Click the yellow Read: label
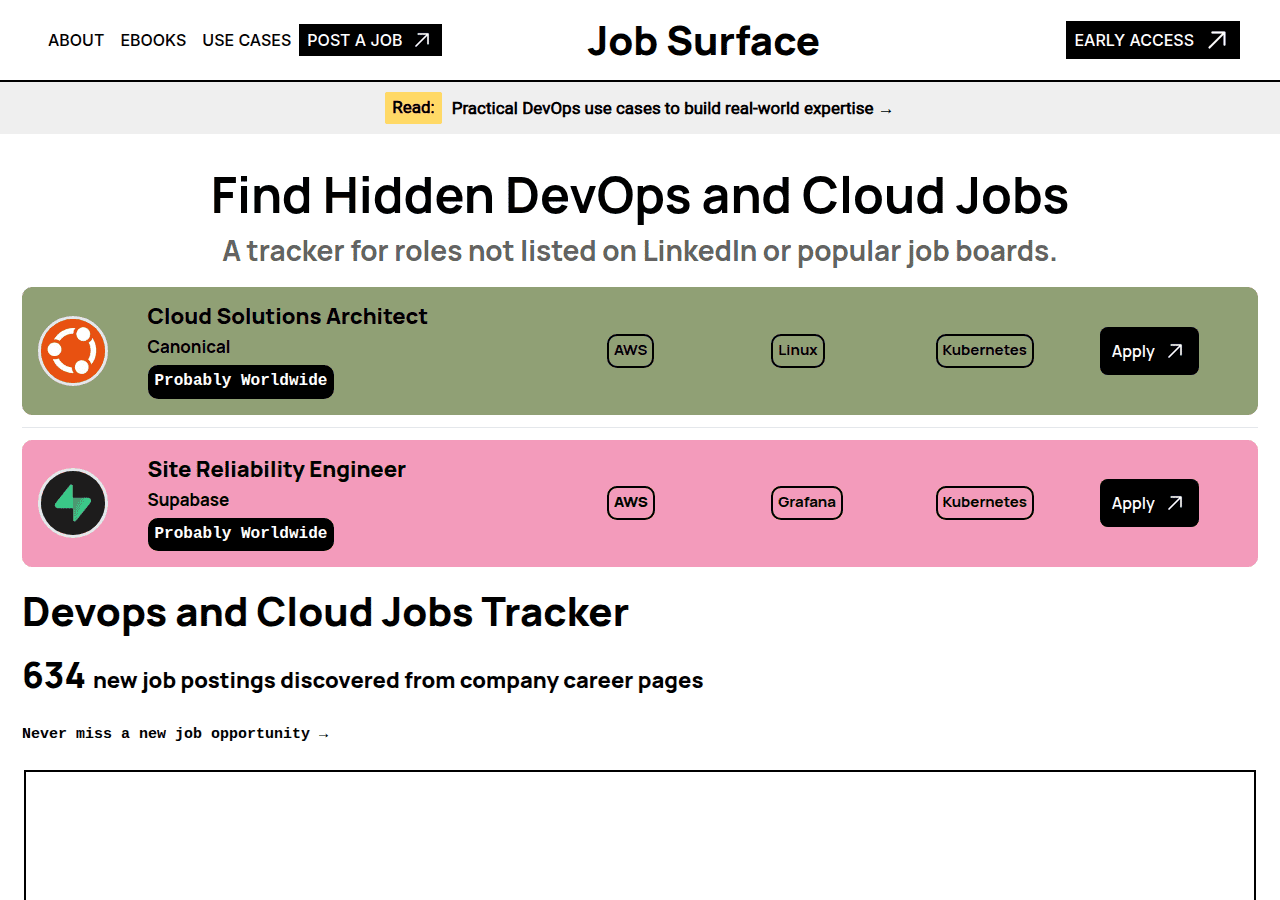This screenshot has height=900, width=1280. (413, 108)
